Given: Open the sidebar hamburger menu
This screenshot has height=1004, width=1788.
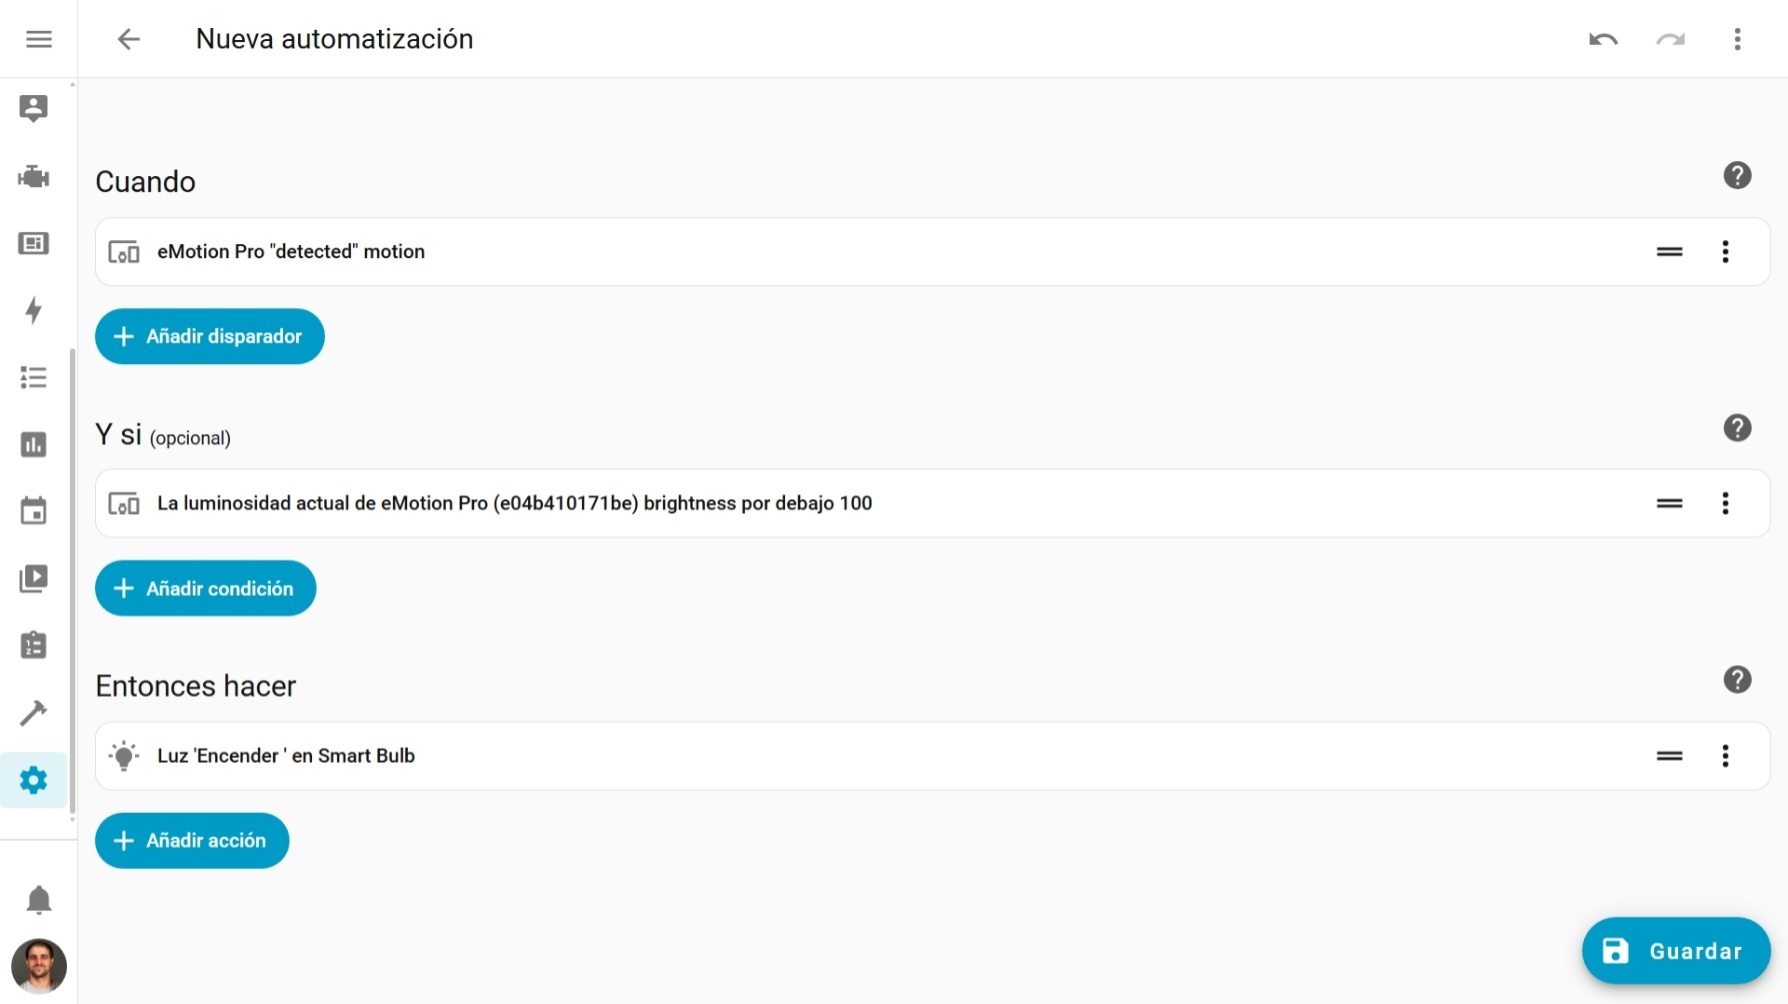Looking at the screenshot, I should tap(39, 39).
